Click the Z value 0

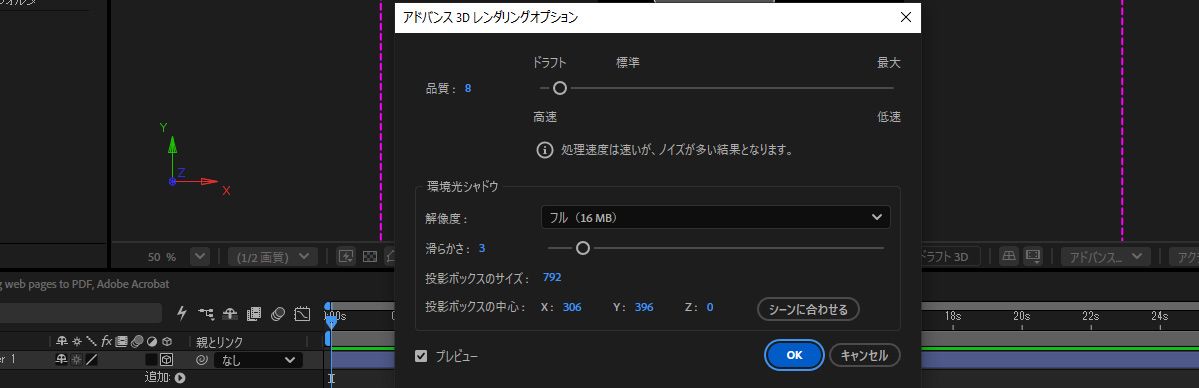coord(710,307)
